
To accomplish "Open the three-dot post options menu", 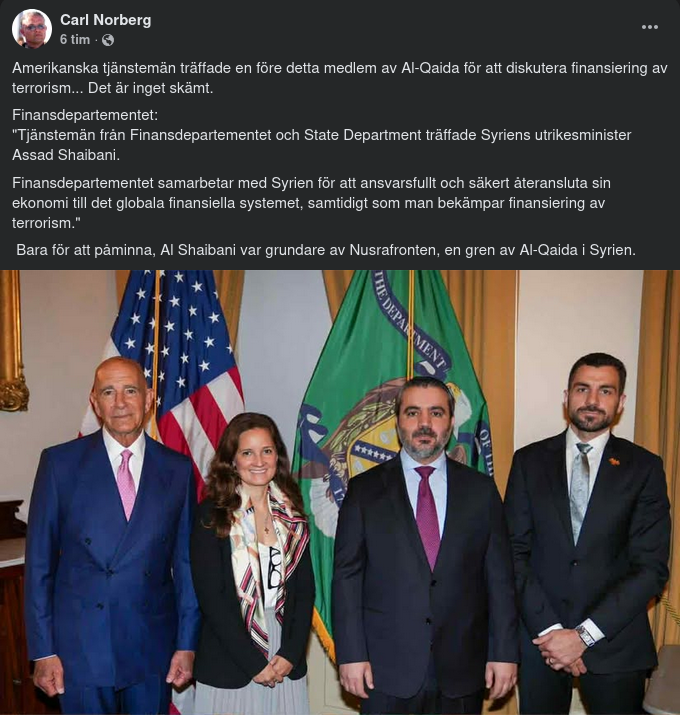I will (x=649, y=27).
